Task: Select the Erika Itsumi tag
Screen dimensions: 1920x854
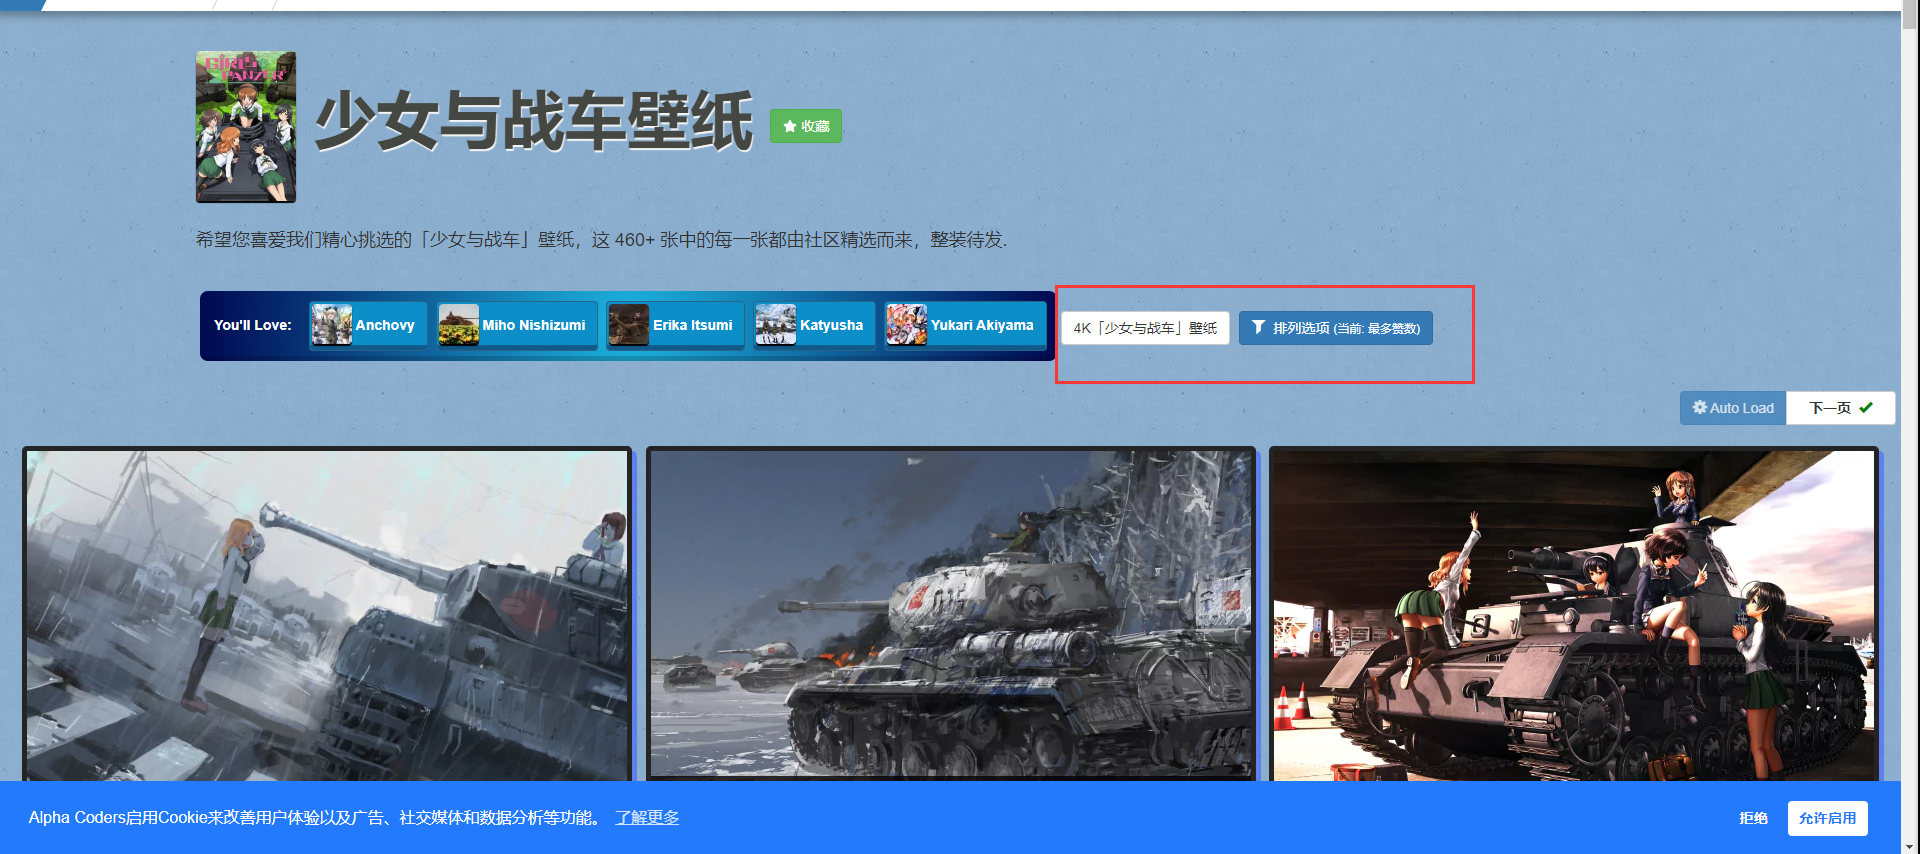Action: [x=692, y=325]
